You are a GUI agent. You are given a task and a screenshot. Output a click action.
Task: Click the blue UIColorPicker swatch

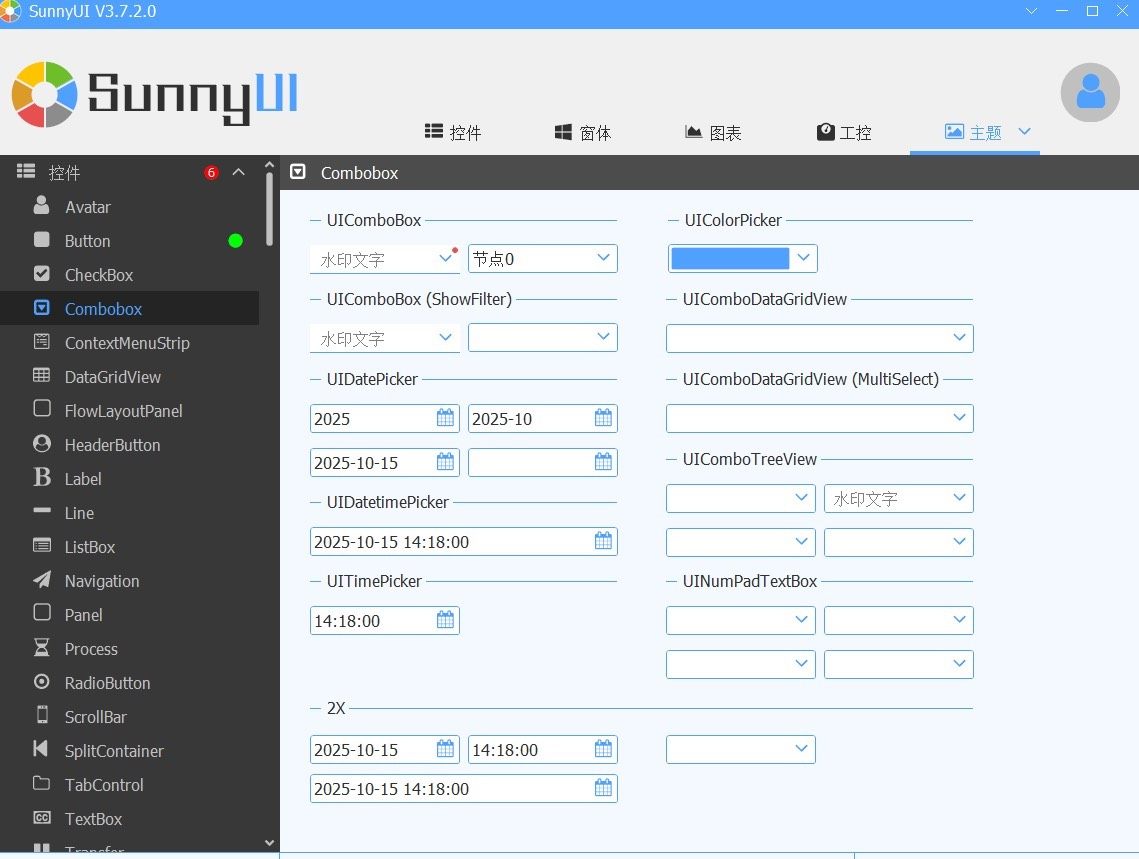pos(730,259)
